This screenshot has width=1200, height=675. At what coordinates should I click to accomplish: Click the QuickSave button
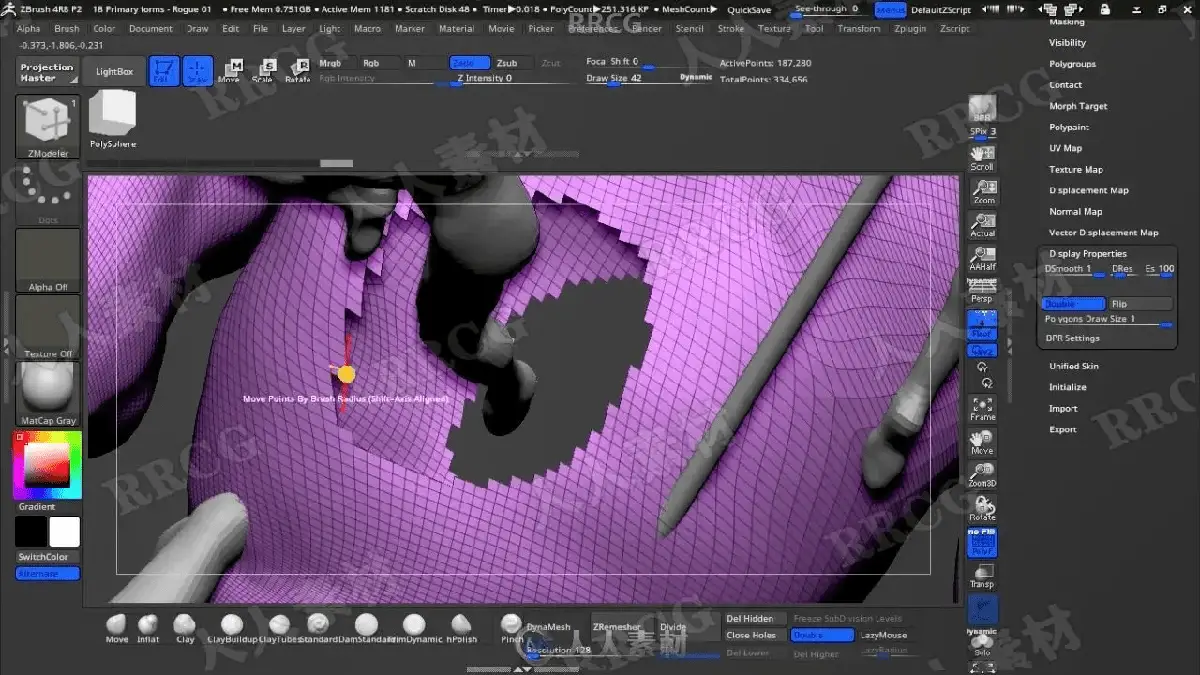(x=749, y=10)
